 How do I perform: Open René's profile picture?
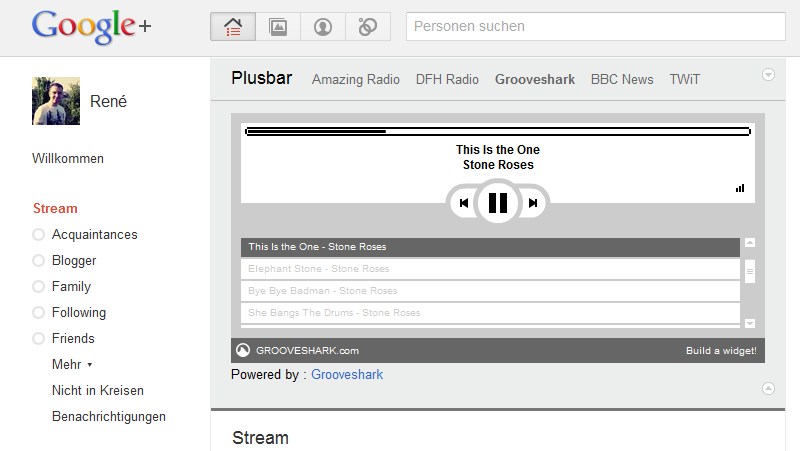click(56, 101)
